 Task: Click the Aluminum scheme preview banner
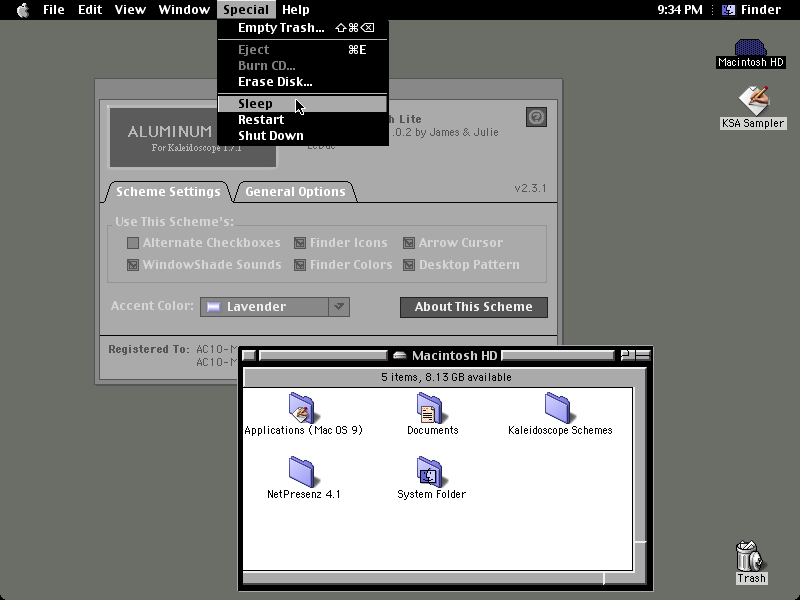pos(193,138)
